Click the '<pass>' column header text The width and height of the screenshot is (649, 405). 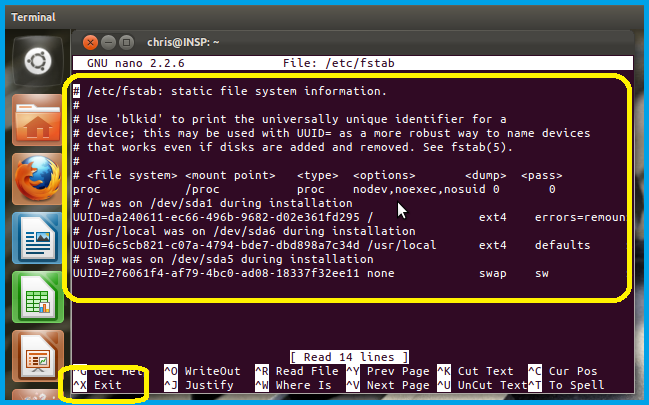[542, 176]
